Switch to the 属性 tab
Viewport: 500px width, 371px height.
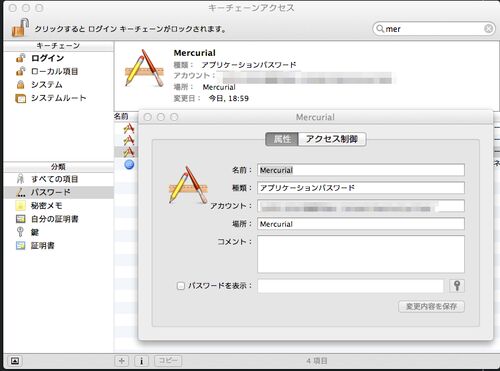click(x=282, y=139)
